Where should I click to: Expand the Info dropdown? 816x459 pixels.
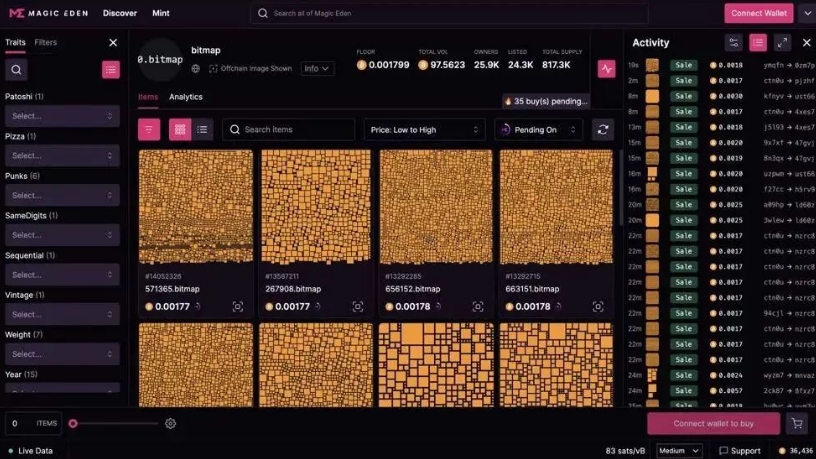317,69
